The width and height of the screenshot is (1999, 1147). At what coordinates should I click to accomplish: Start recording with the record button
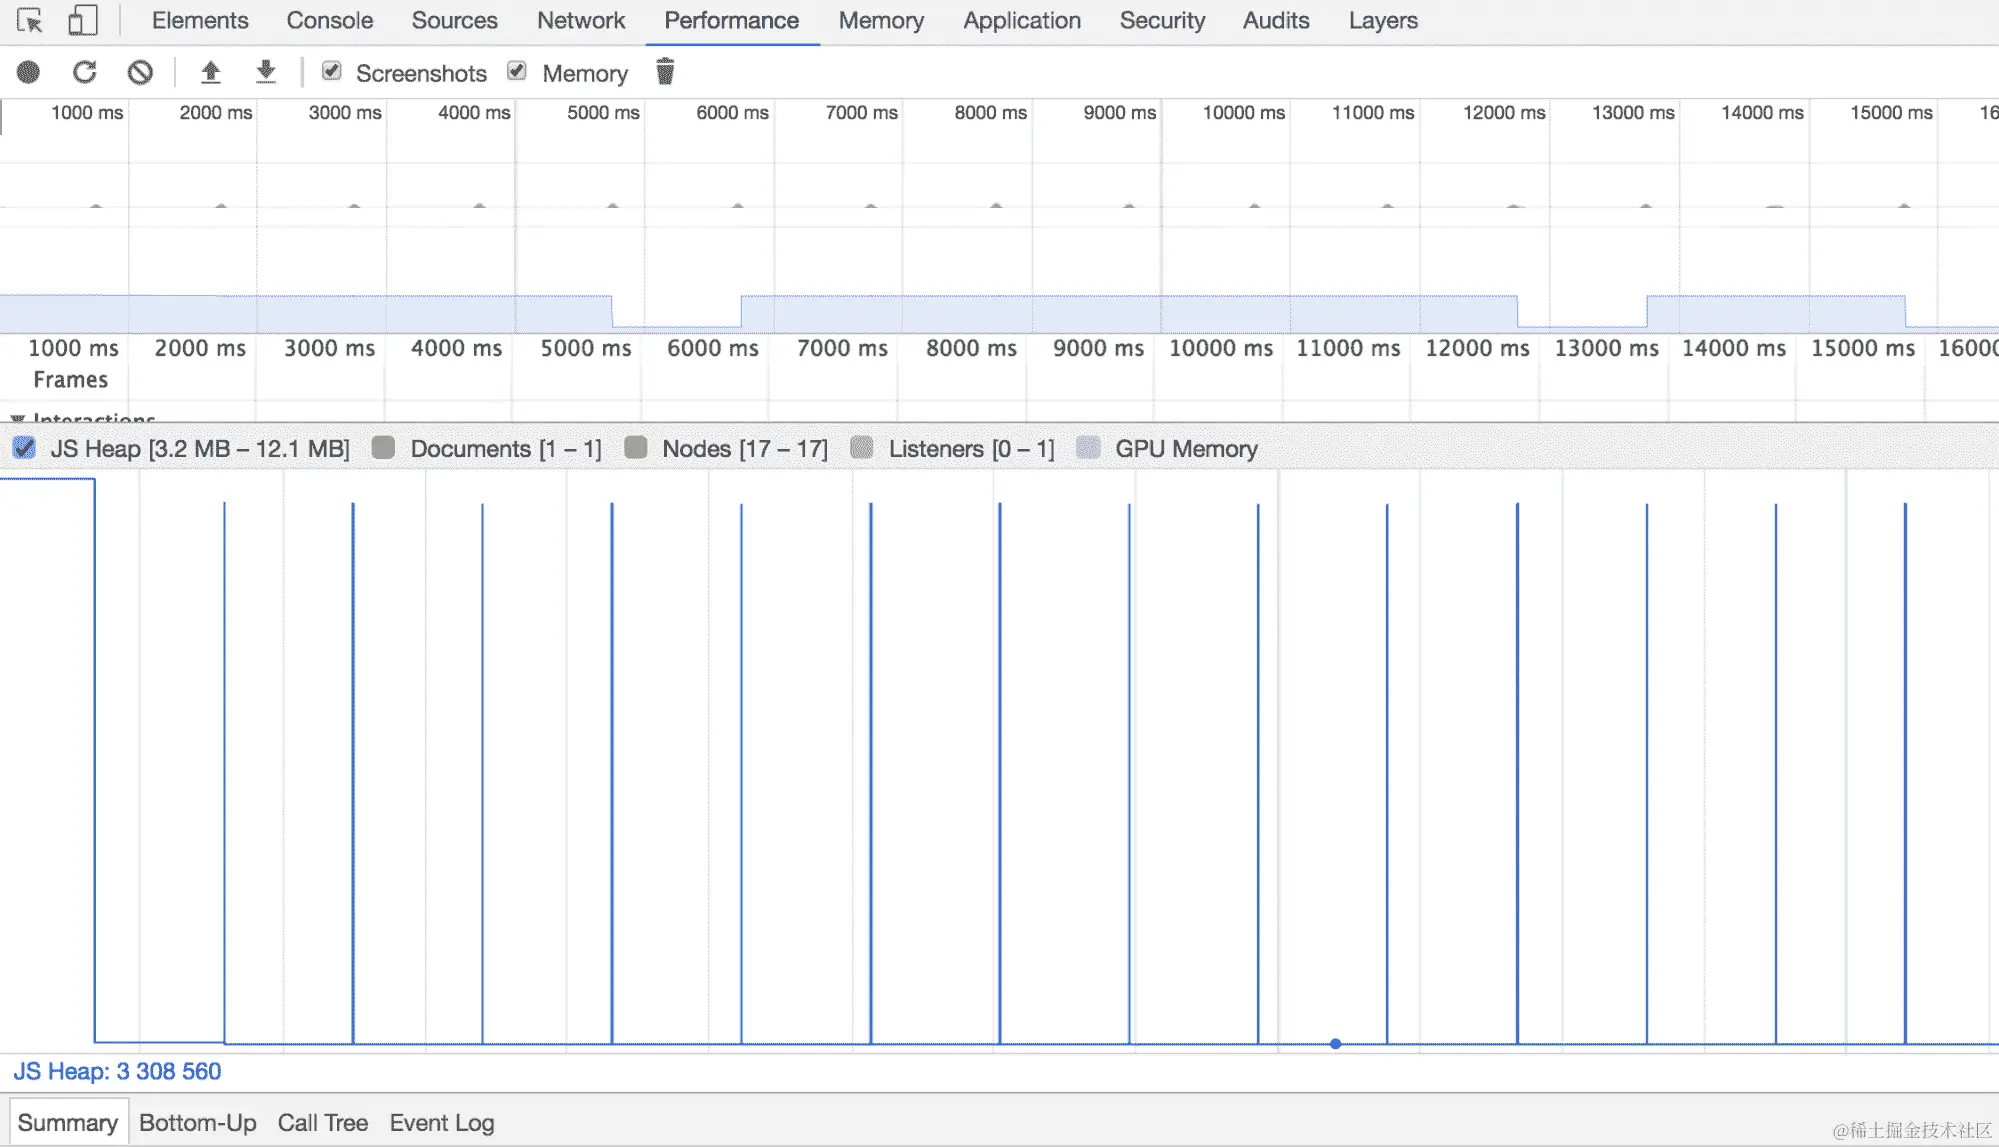coord(28,72)
